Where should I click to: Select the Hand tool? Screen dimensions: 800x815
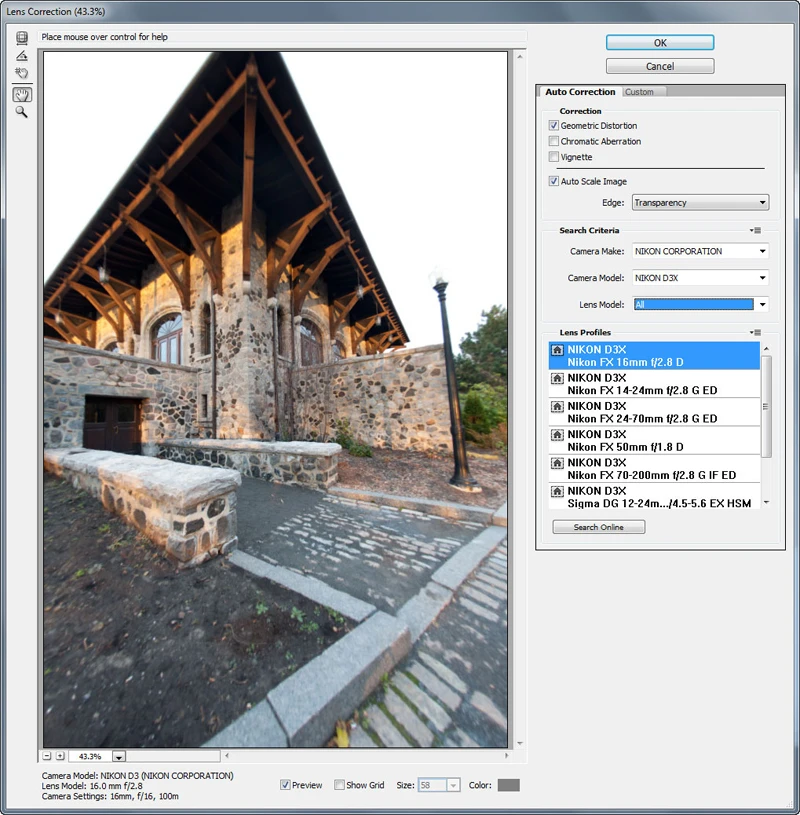[x=22, y=95]
